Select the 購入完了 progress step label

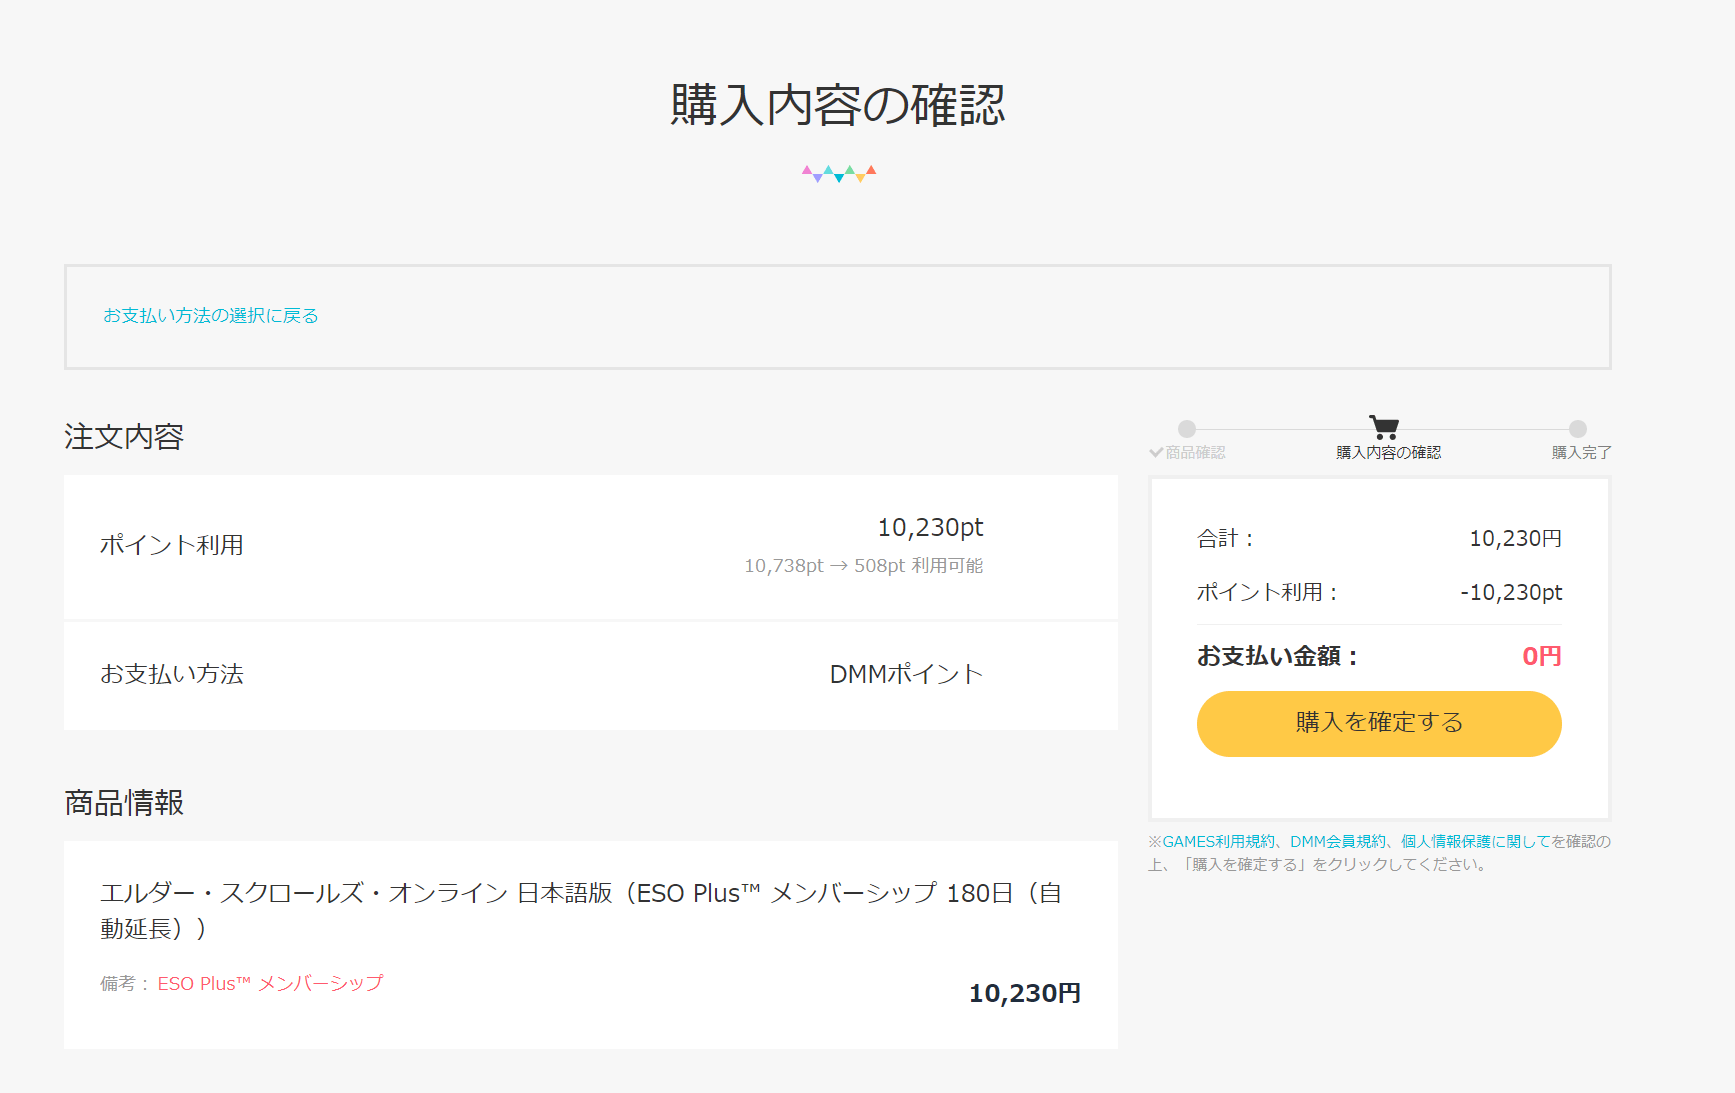coord(1581,453)
